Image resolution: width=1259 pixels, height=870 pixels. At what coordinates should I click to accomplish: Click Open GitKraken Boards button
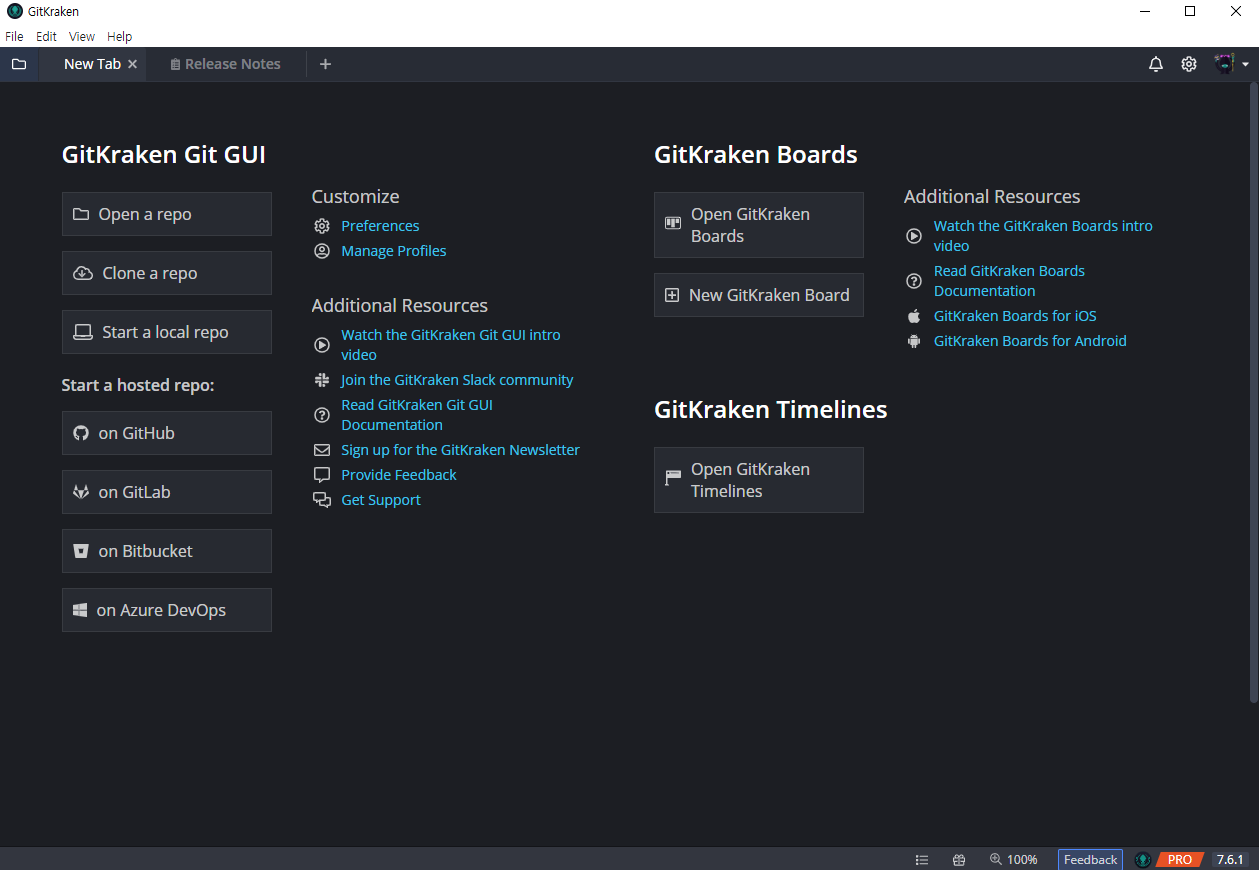click(x=759, y=225)
